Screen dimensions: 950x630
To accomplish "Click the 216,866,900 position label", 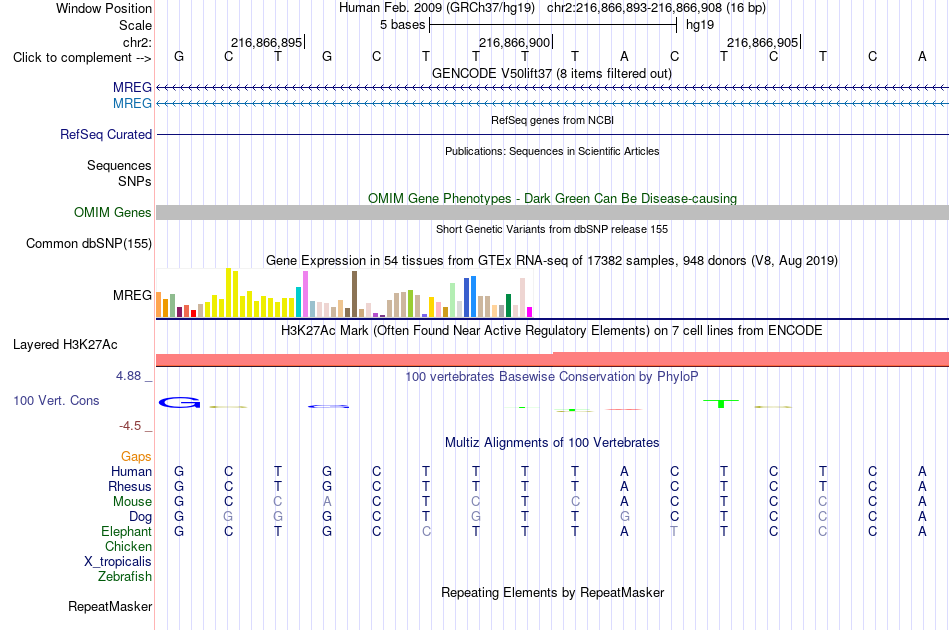I will coord(514,42).
